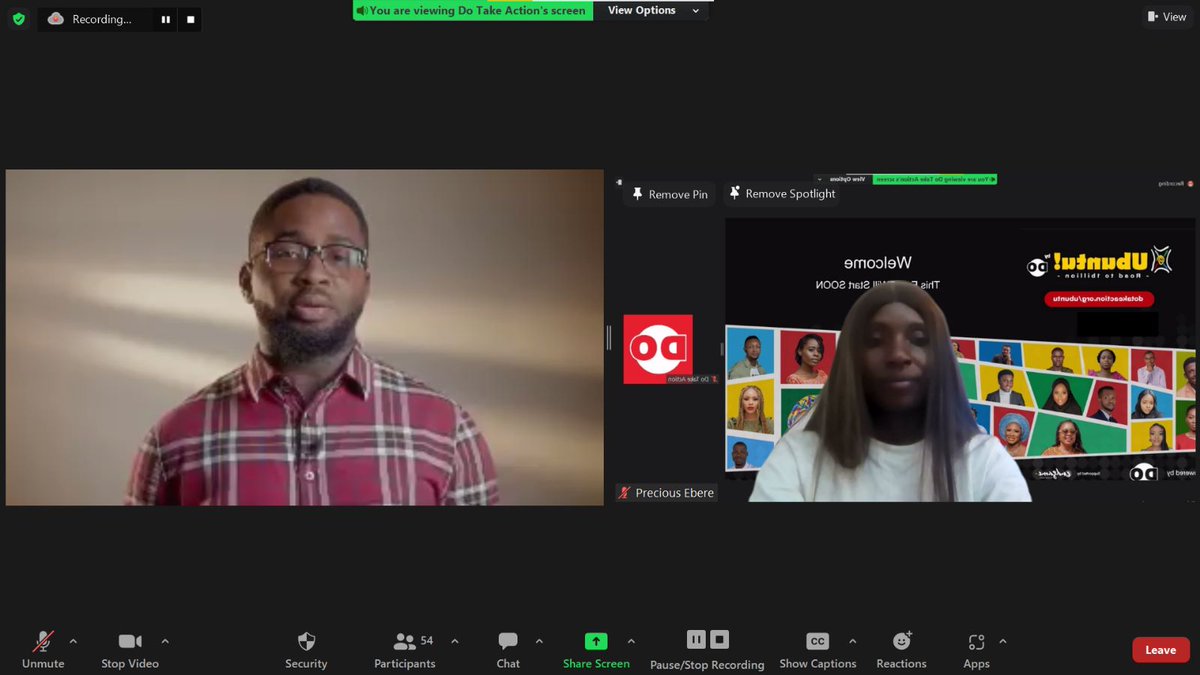The image size is (1200, 675).
Task: Open the Security shield menu
Action: coord(306,649)
